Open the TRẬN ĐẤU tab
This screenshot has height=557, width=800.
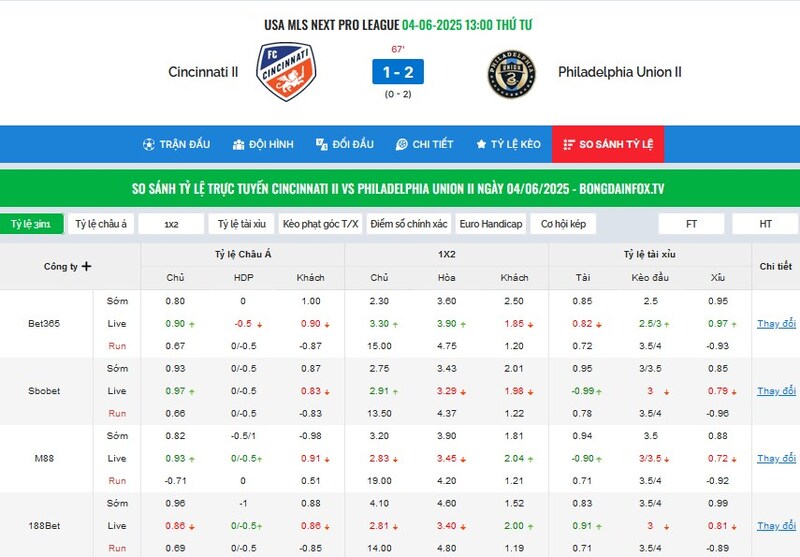tap(177, 144)
